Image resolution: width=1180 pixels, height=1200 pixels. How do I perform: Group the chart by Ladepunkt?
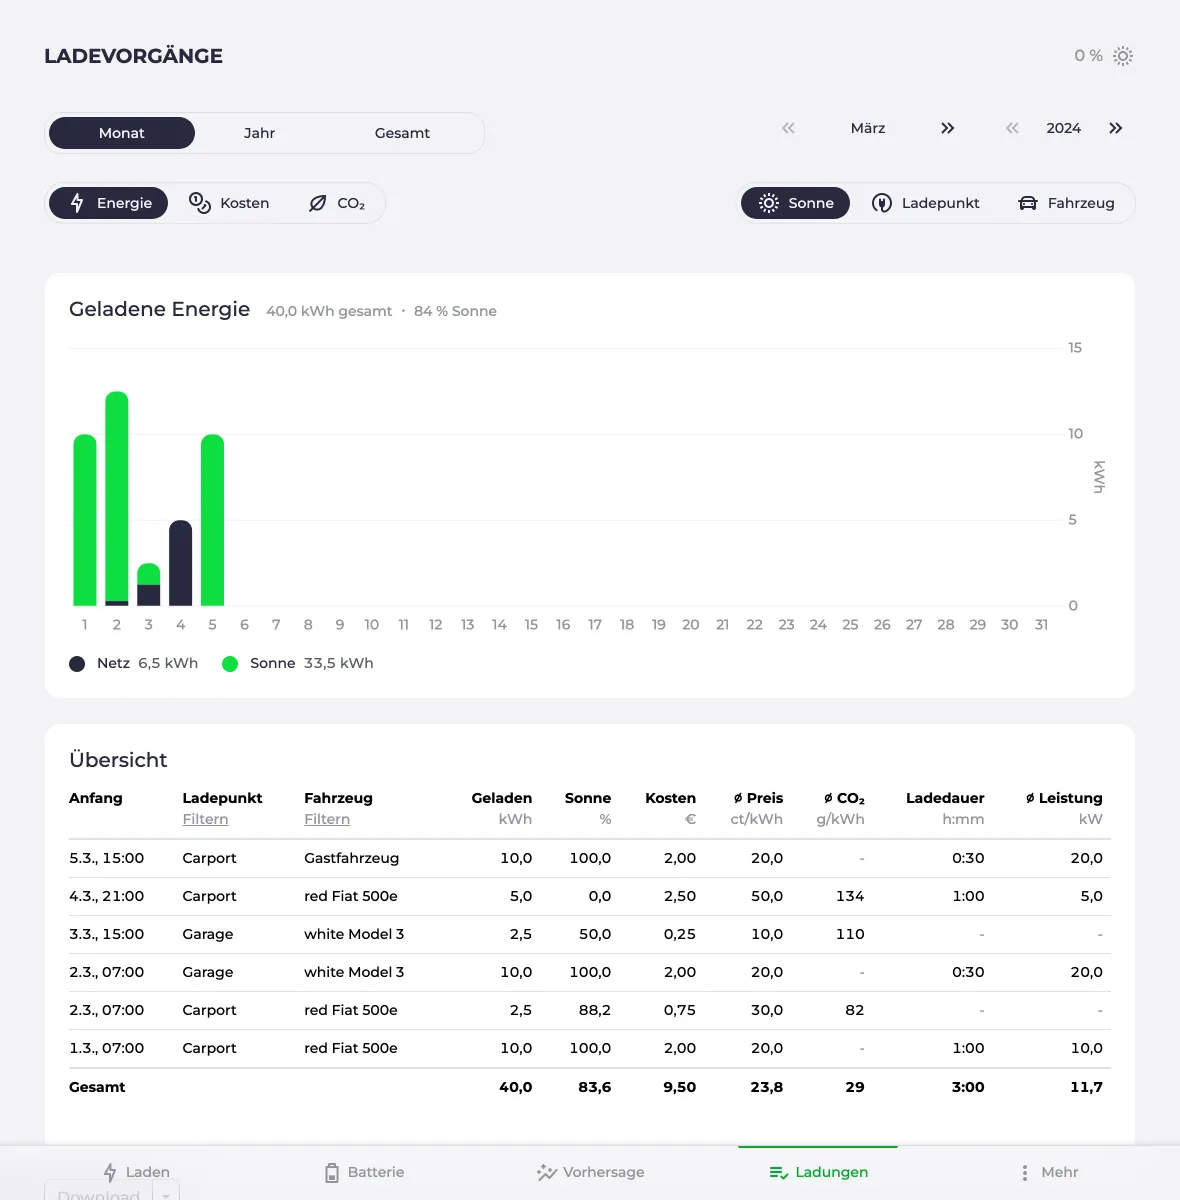click(926, 203)
